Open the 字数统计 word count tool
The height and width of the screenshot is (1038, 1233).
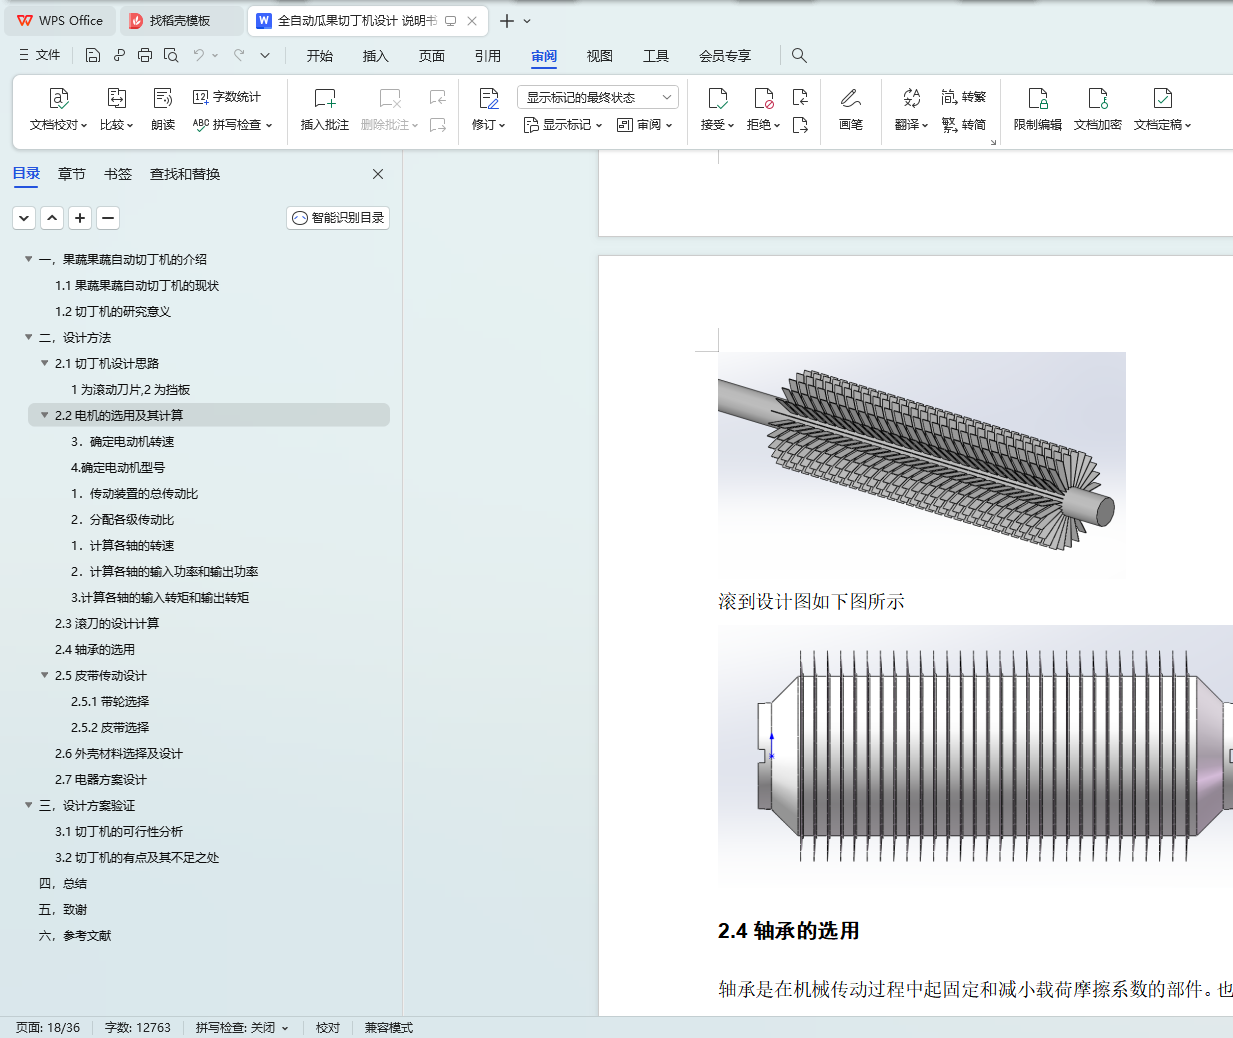(x=227, y=97)
